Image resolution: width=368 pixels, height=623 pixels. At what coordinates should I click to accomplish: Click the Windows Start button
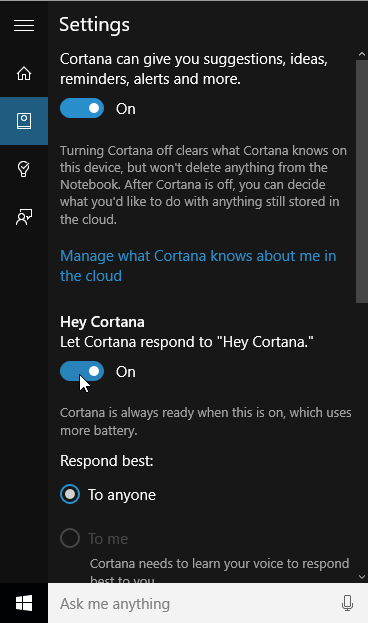click(24, 603)
